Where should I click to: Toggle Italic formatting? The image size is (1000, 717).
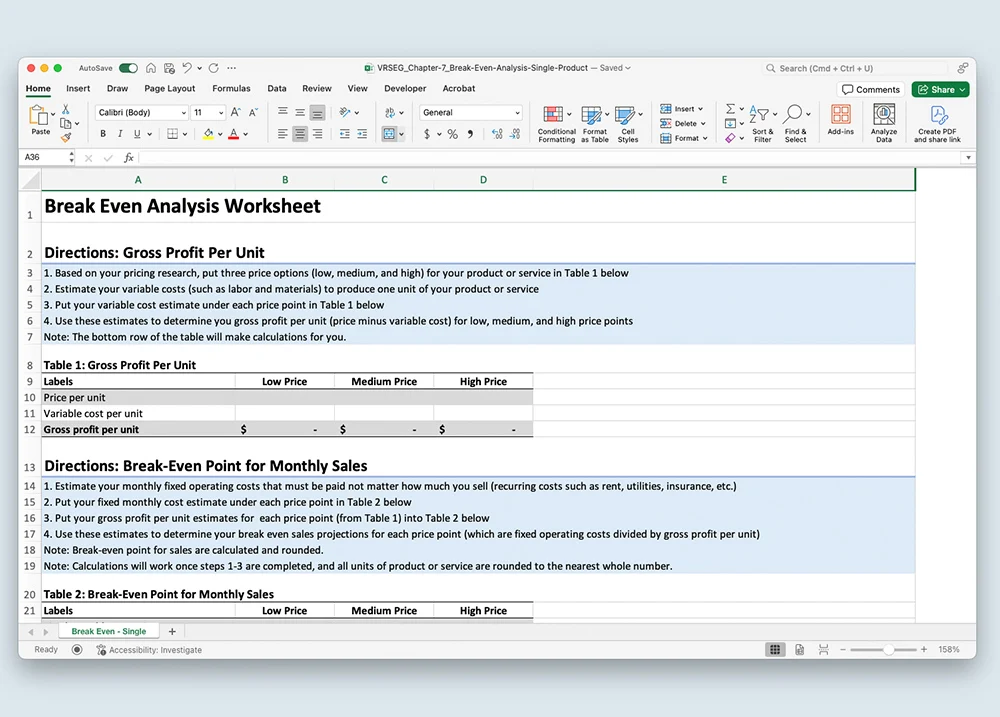(120, 134)
